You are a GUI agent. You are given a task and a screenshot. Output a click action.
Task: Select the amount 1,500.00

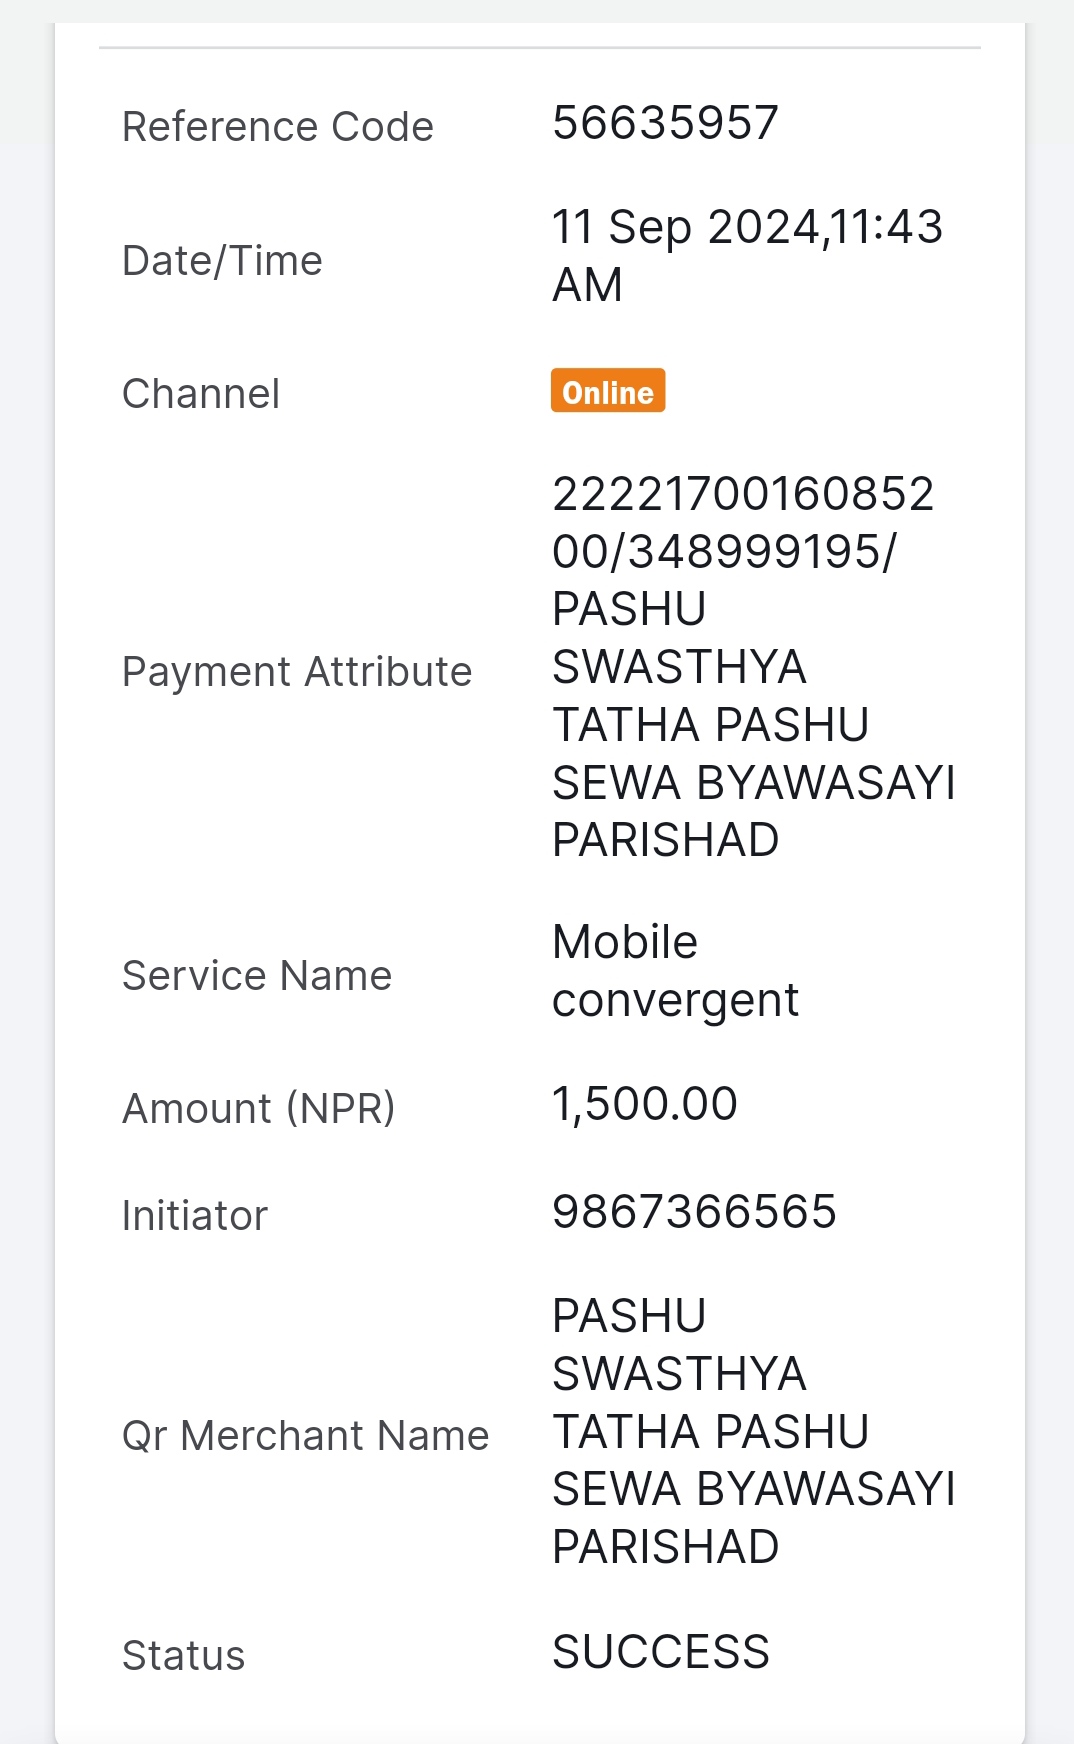(645, 1105)
